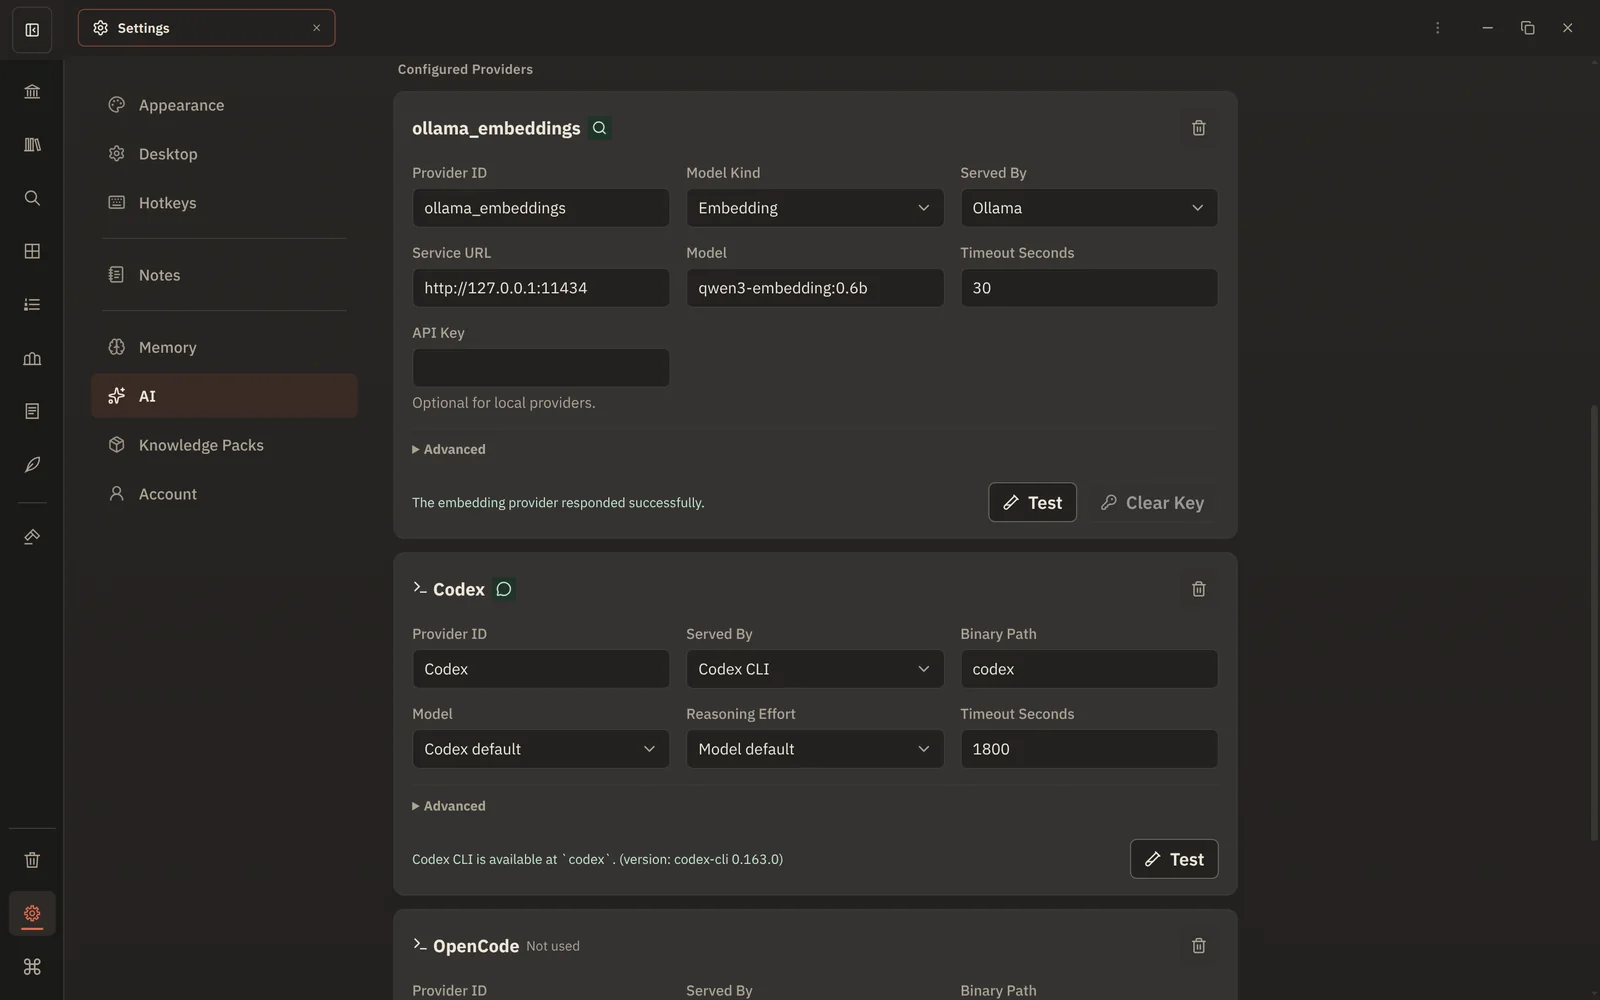
Task: Click the ollama_embeddings card title
Action: click(x=496, y=128)
